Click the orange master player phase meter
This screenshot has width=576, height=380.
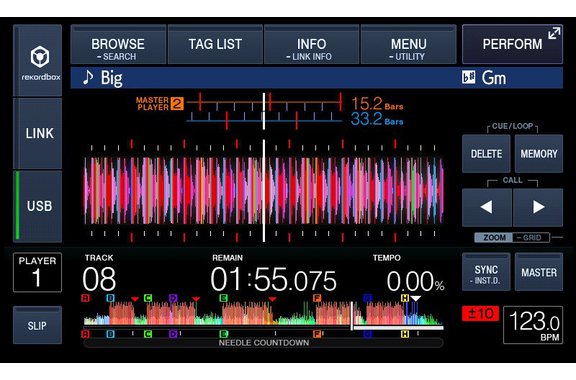264,103
